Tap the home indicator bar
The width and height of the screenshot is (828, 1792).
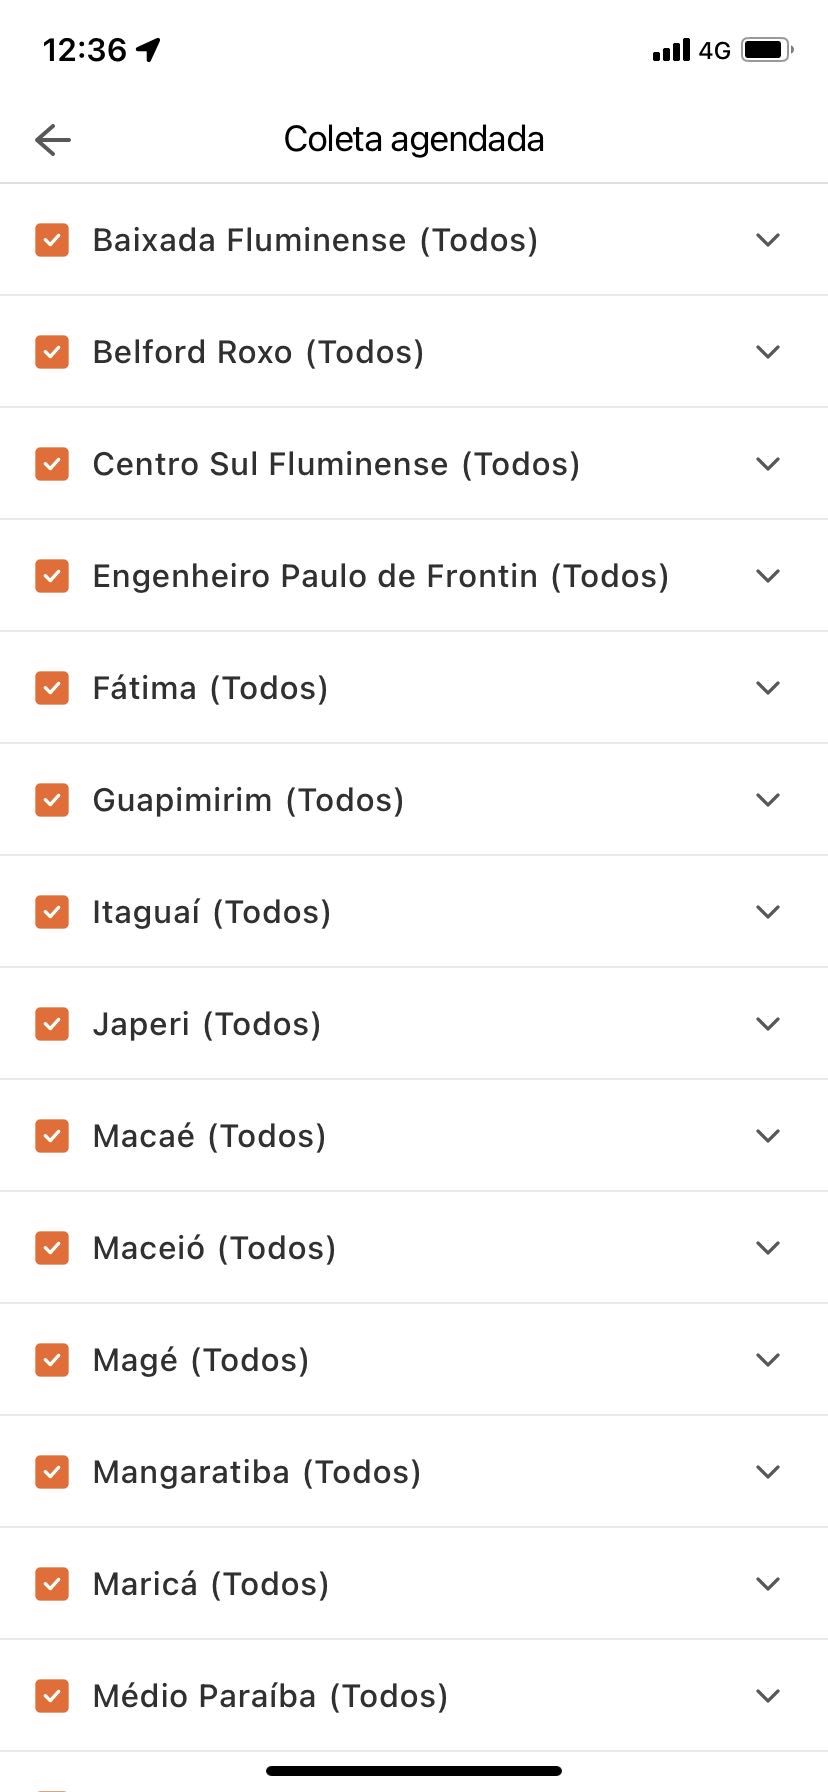tap(414, 1771)
